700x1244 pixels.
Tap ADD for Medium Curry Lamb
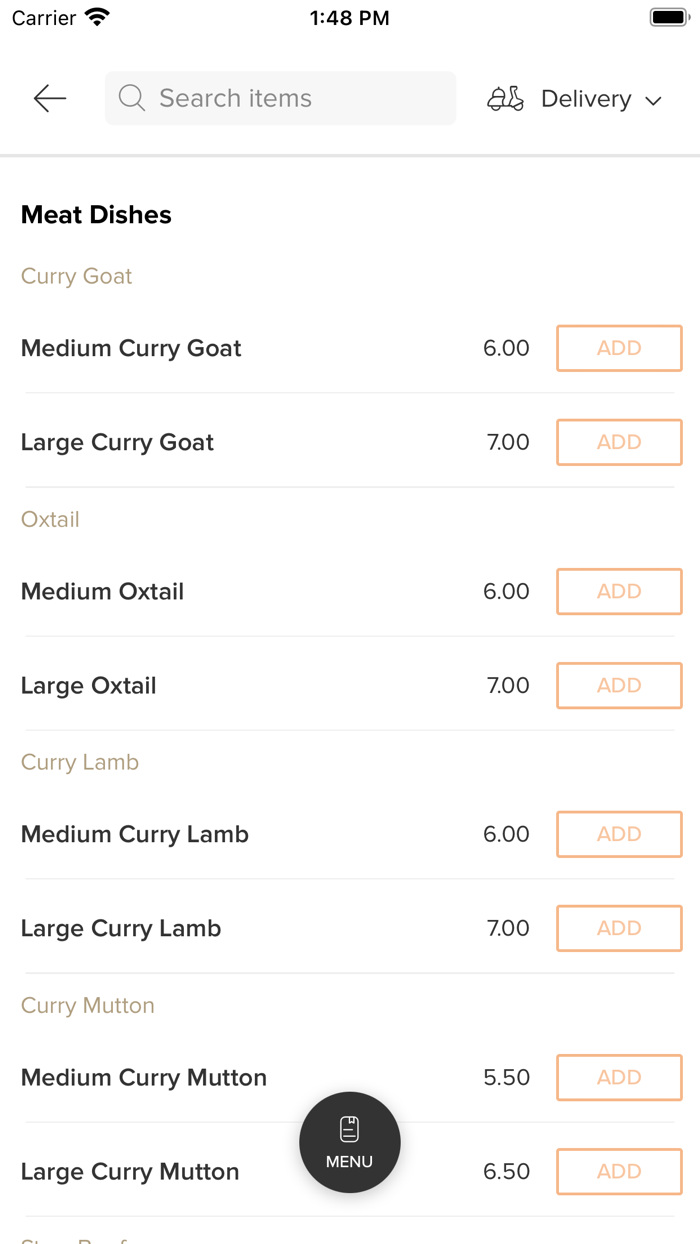pyautogui.click(x=619, y=834)
